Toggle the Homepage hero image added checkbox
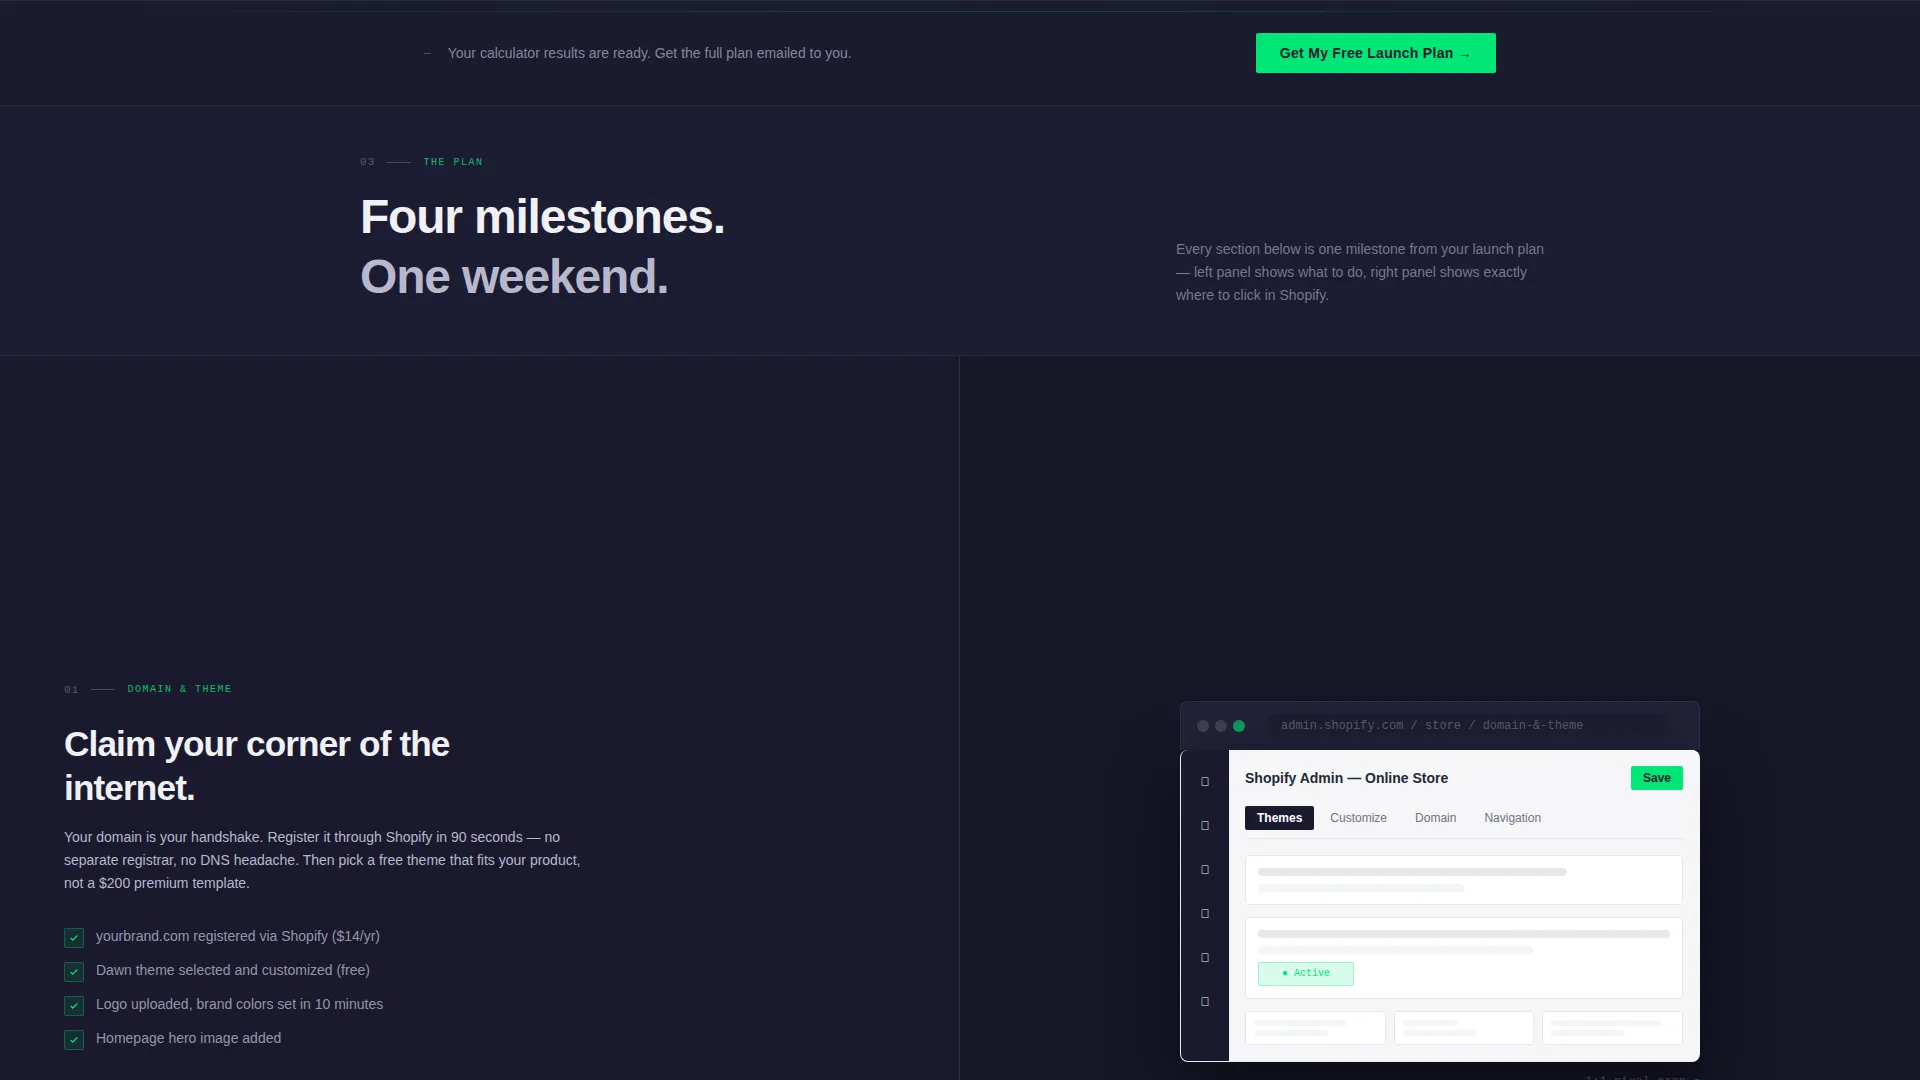Image resolution: width=1920 pixels, height=1080 pixels. click(x=74, y=1040)
